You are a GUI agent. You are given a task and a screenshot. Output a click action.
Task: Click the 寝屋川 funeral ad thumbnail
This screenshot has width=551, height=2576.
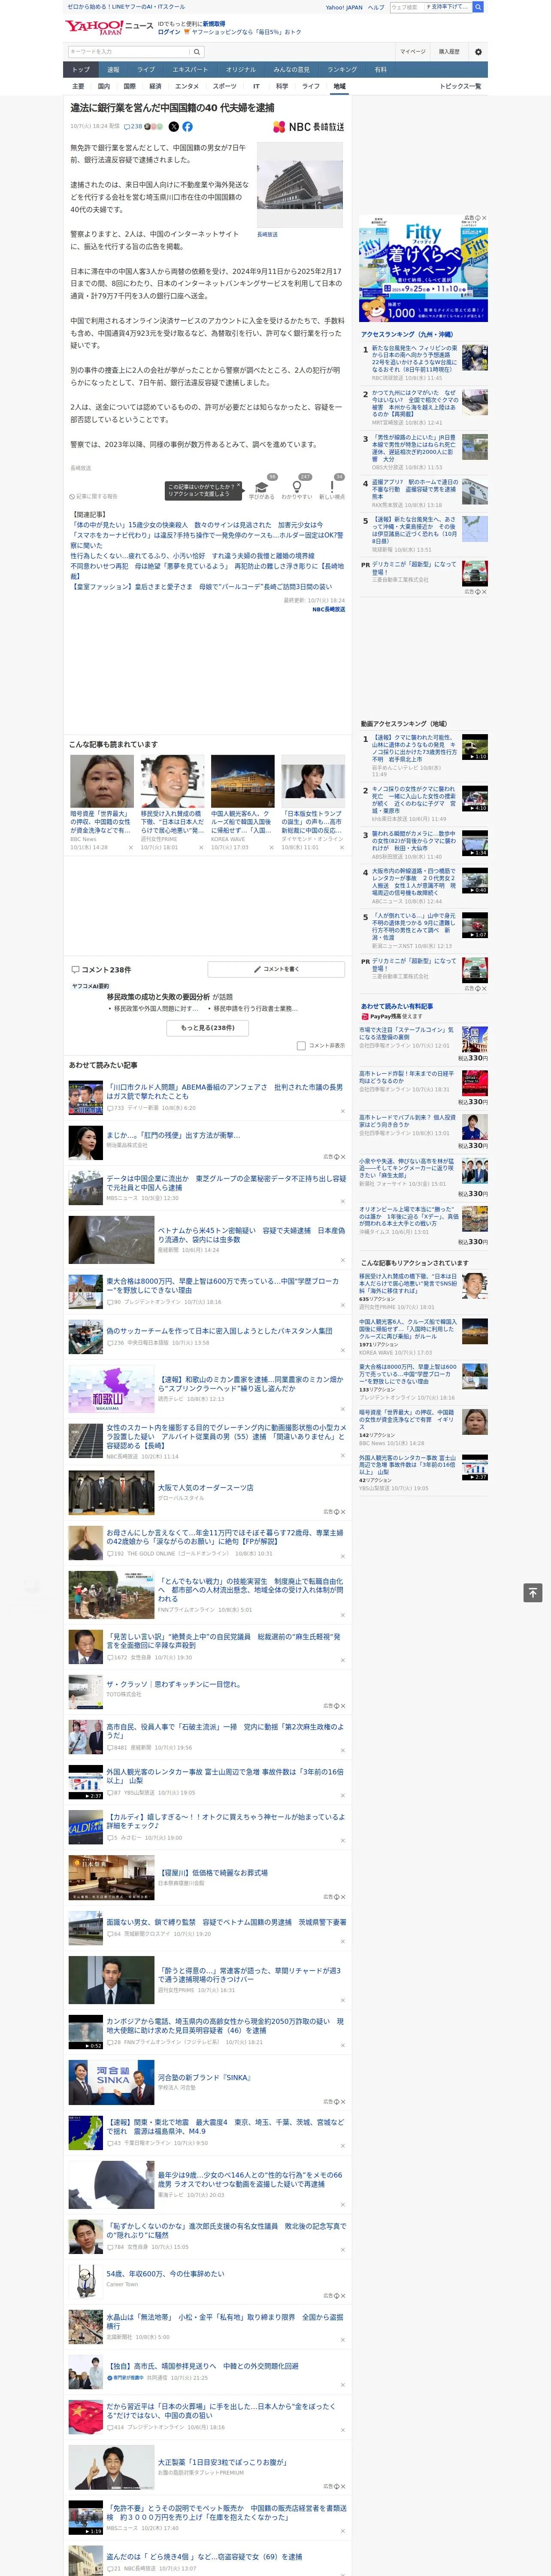111,1877
